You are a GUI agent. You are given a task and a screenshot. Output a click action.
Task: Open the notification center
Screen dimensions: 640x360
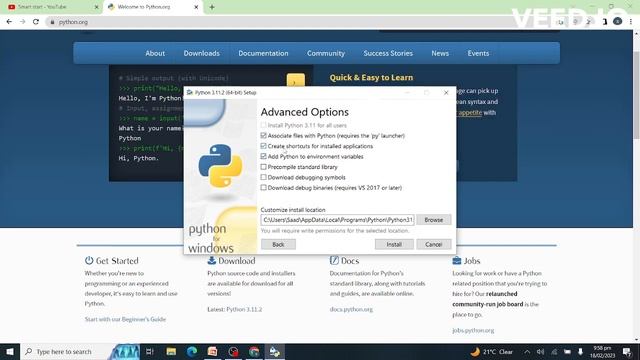[627, 352]
